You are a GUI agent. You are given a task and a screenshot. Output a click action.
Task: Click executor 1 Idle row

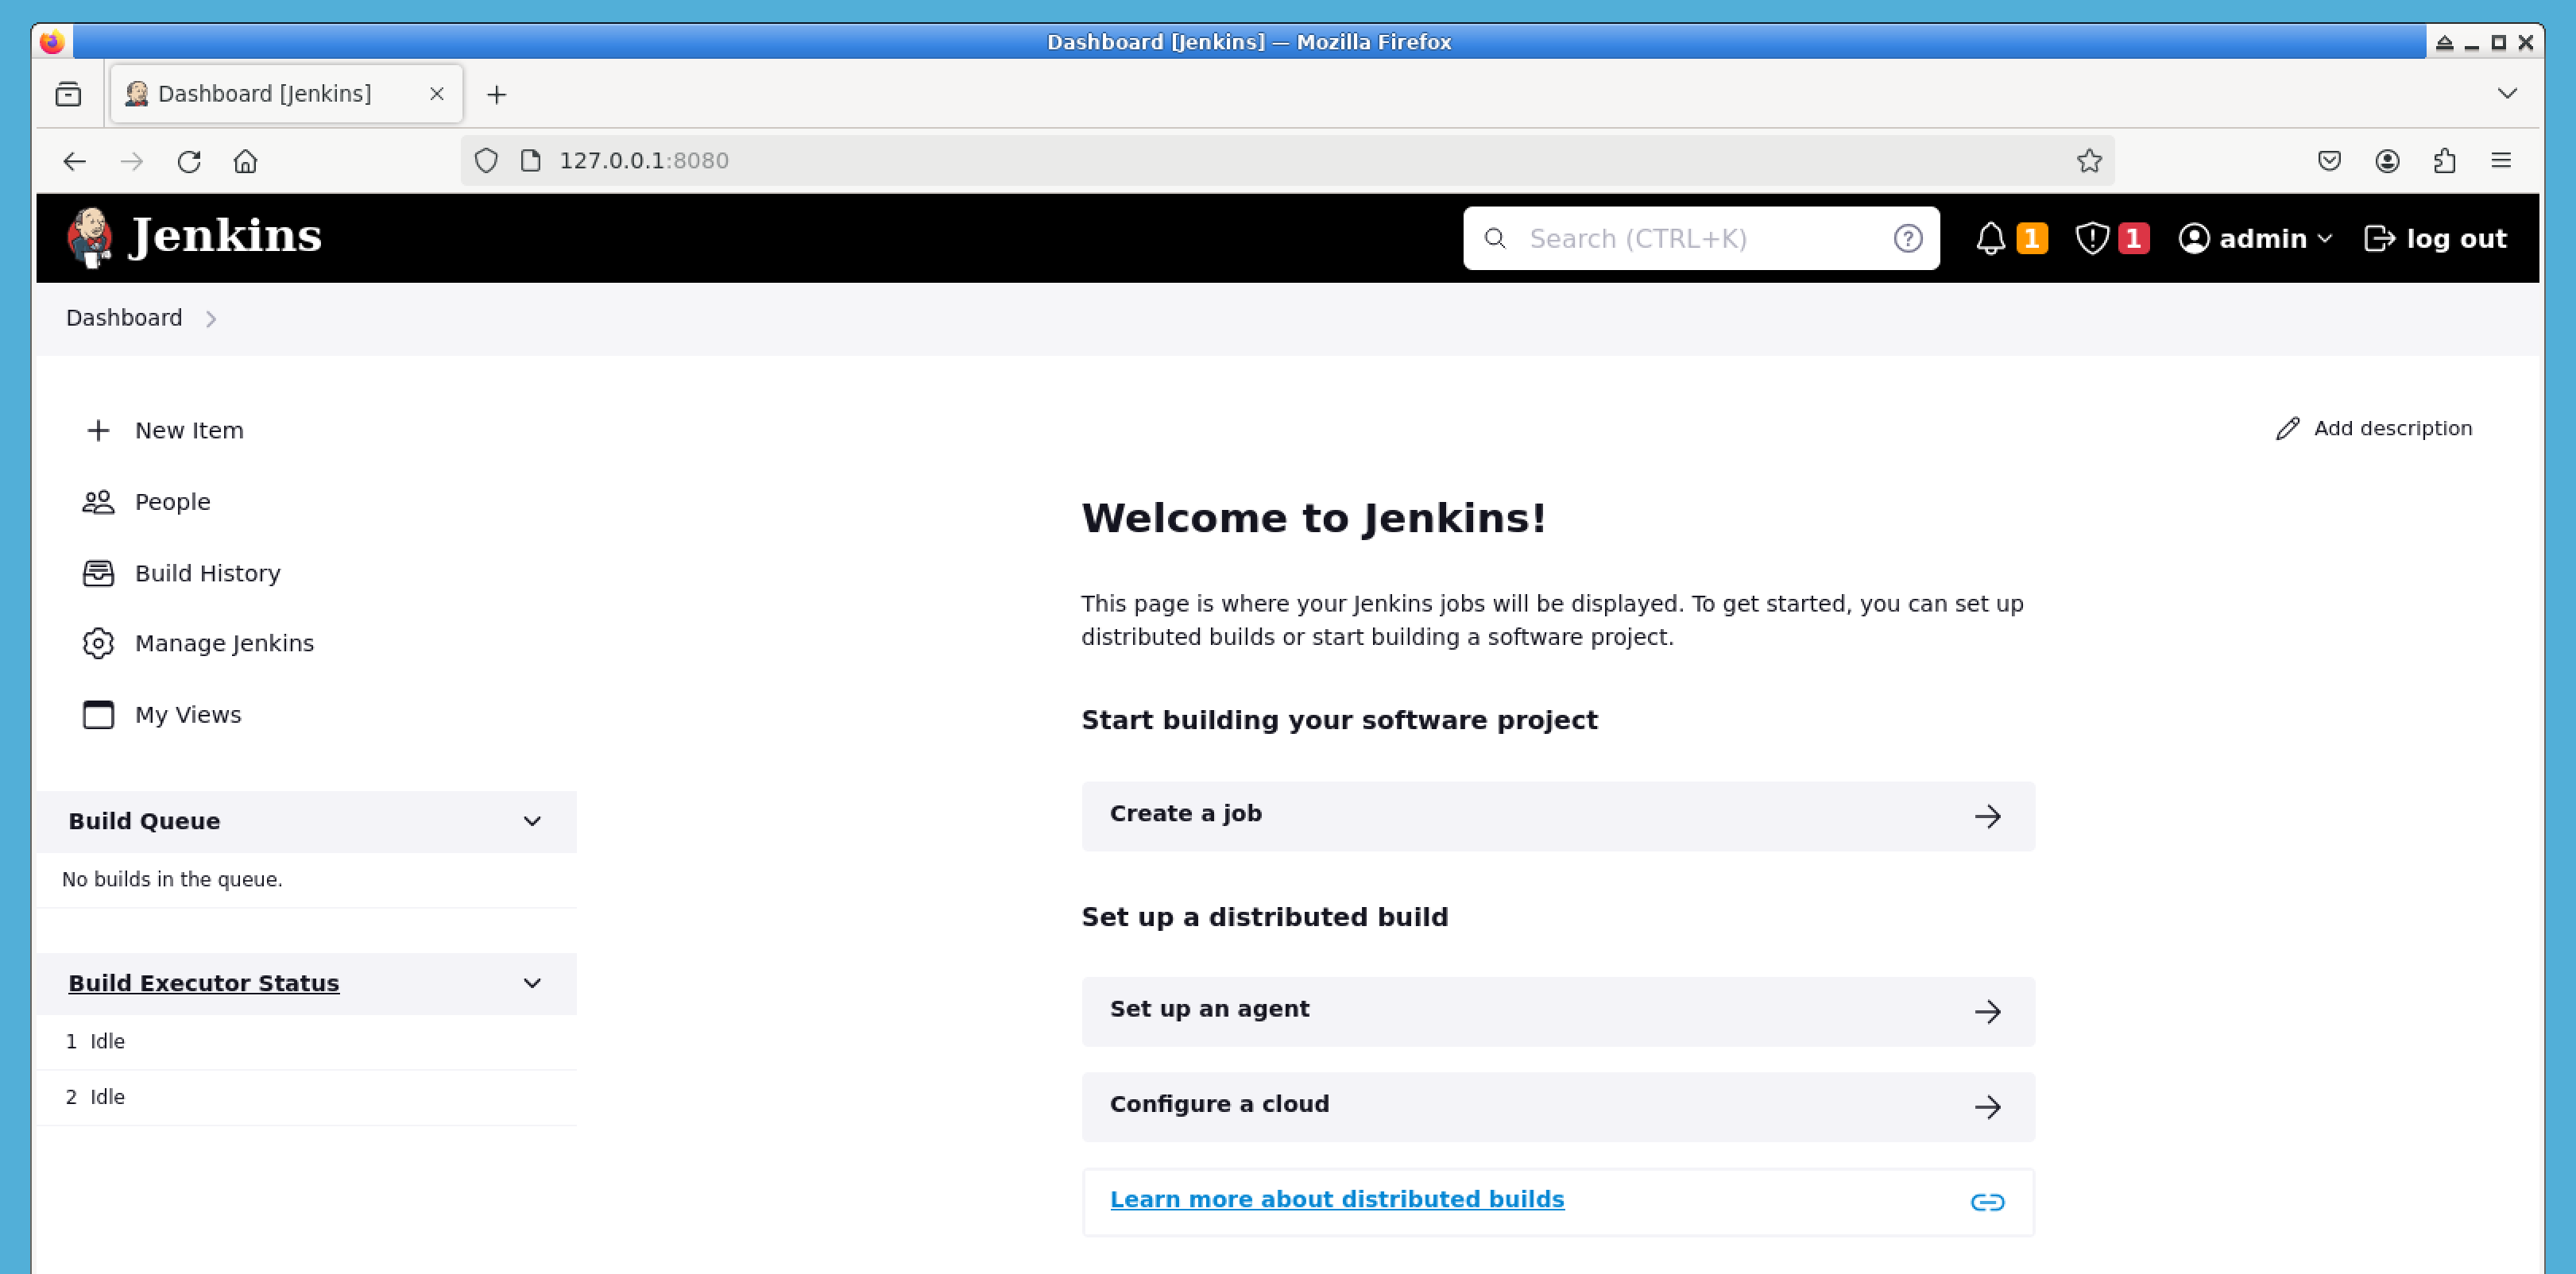point(307,1042)
